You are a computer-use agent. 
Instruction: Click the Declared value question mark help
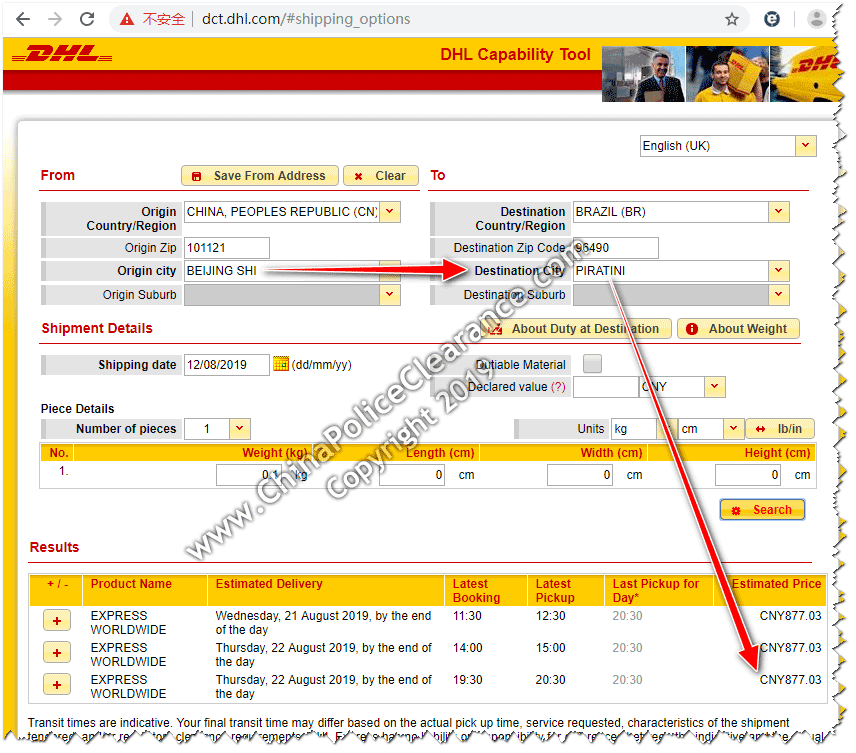click(558, 387)
